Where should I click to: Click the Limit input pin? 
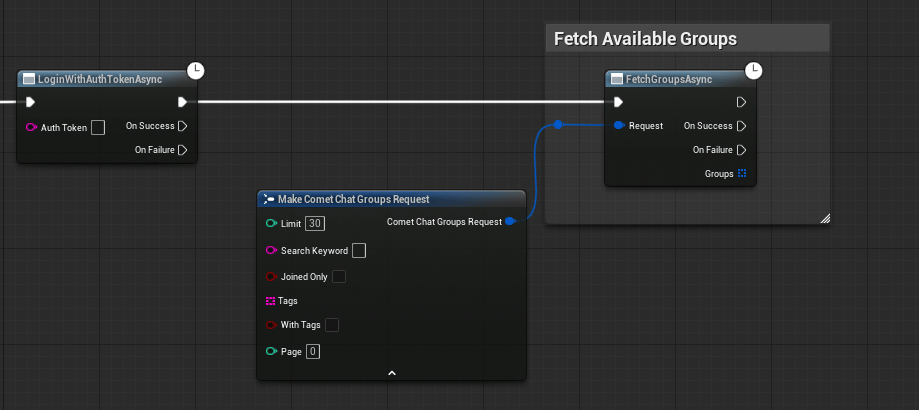point(271,223)
